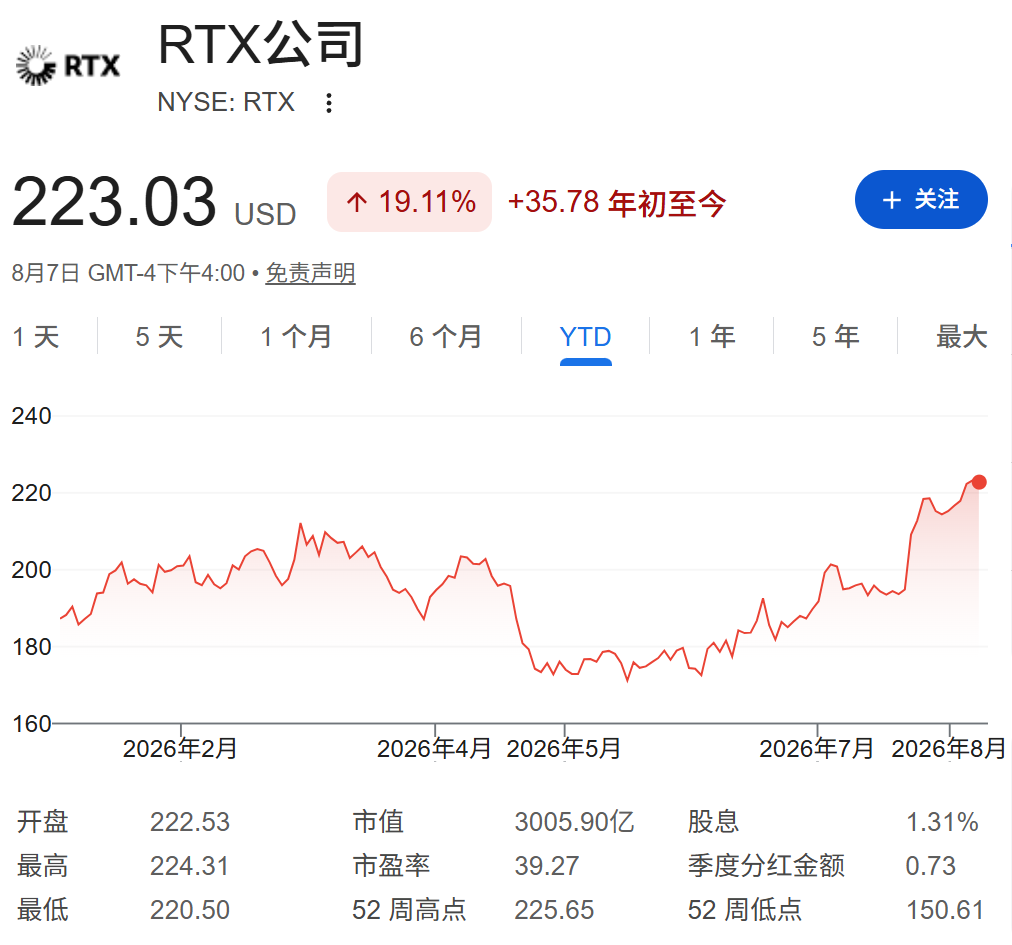Click the 52 周低点 value 150.61

coord(945,910)
